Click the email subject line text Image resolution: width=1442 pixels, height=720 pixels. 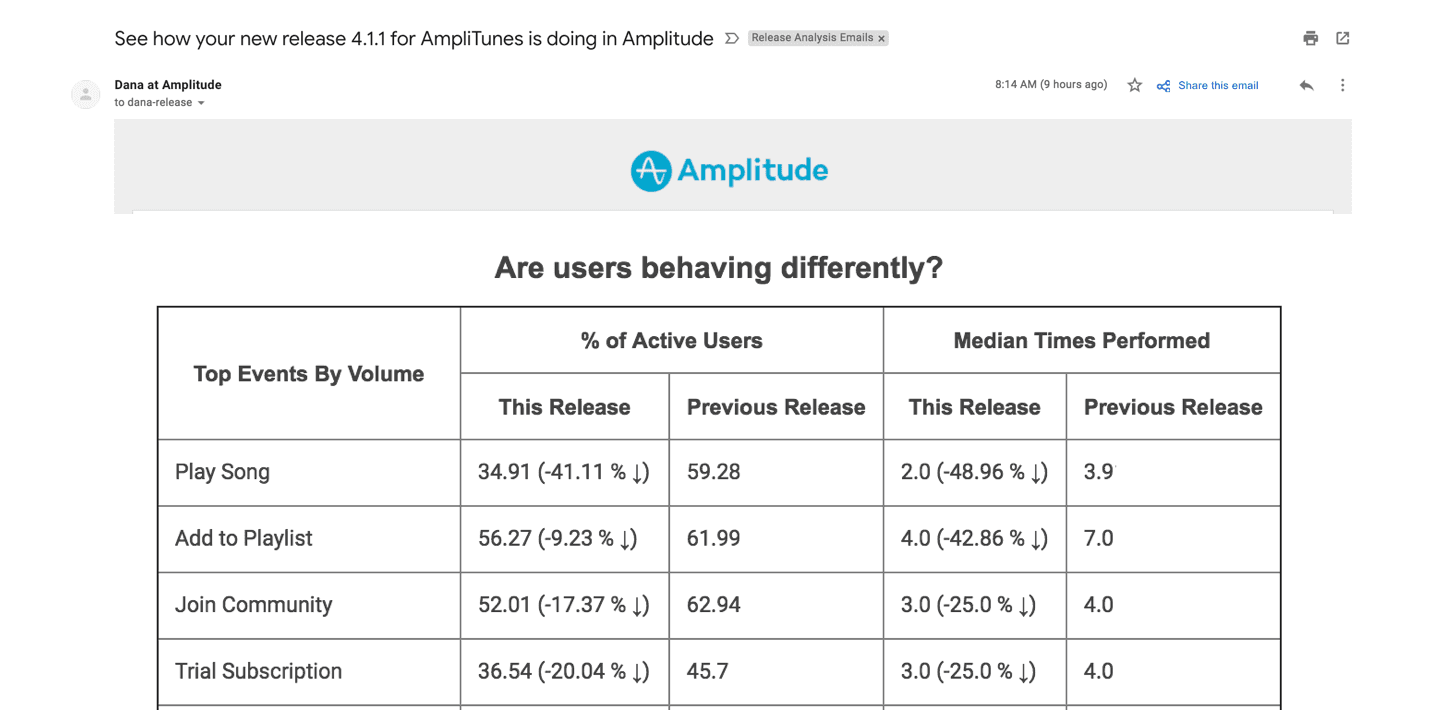coord(414,39)
